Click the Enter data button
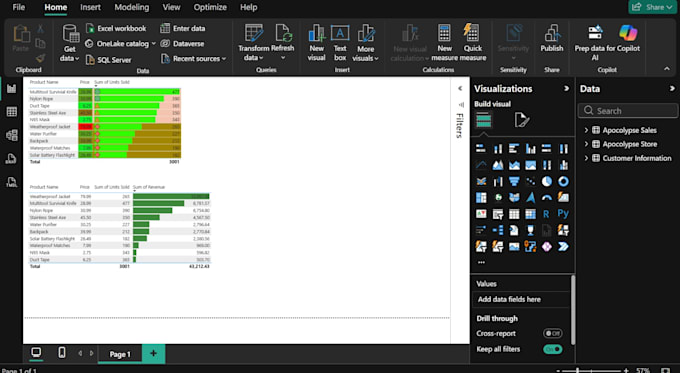The image size is (680, 373). click(183, 28)
